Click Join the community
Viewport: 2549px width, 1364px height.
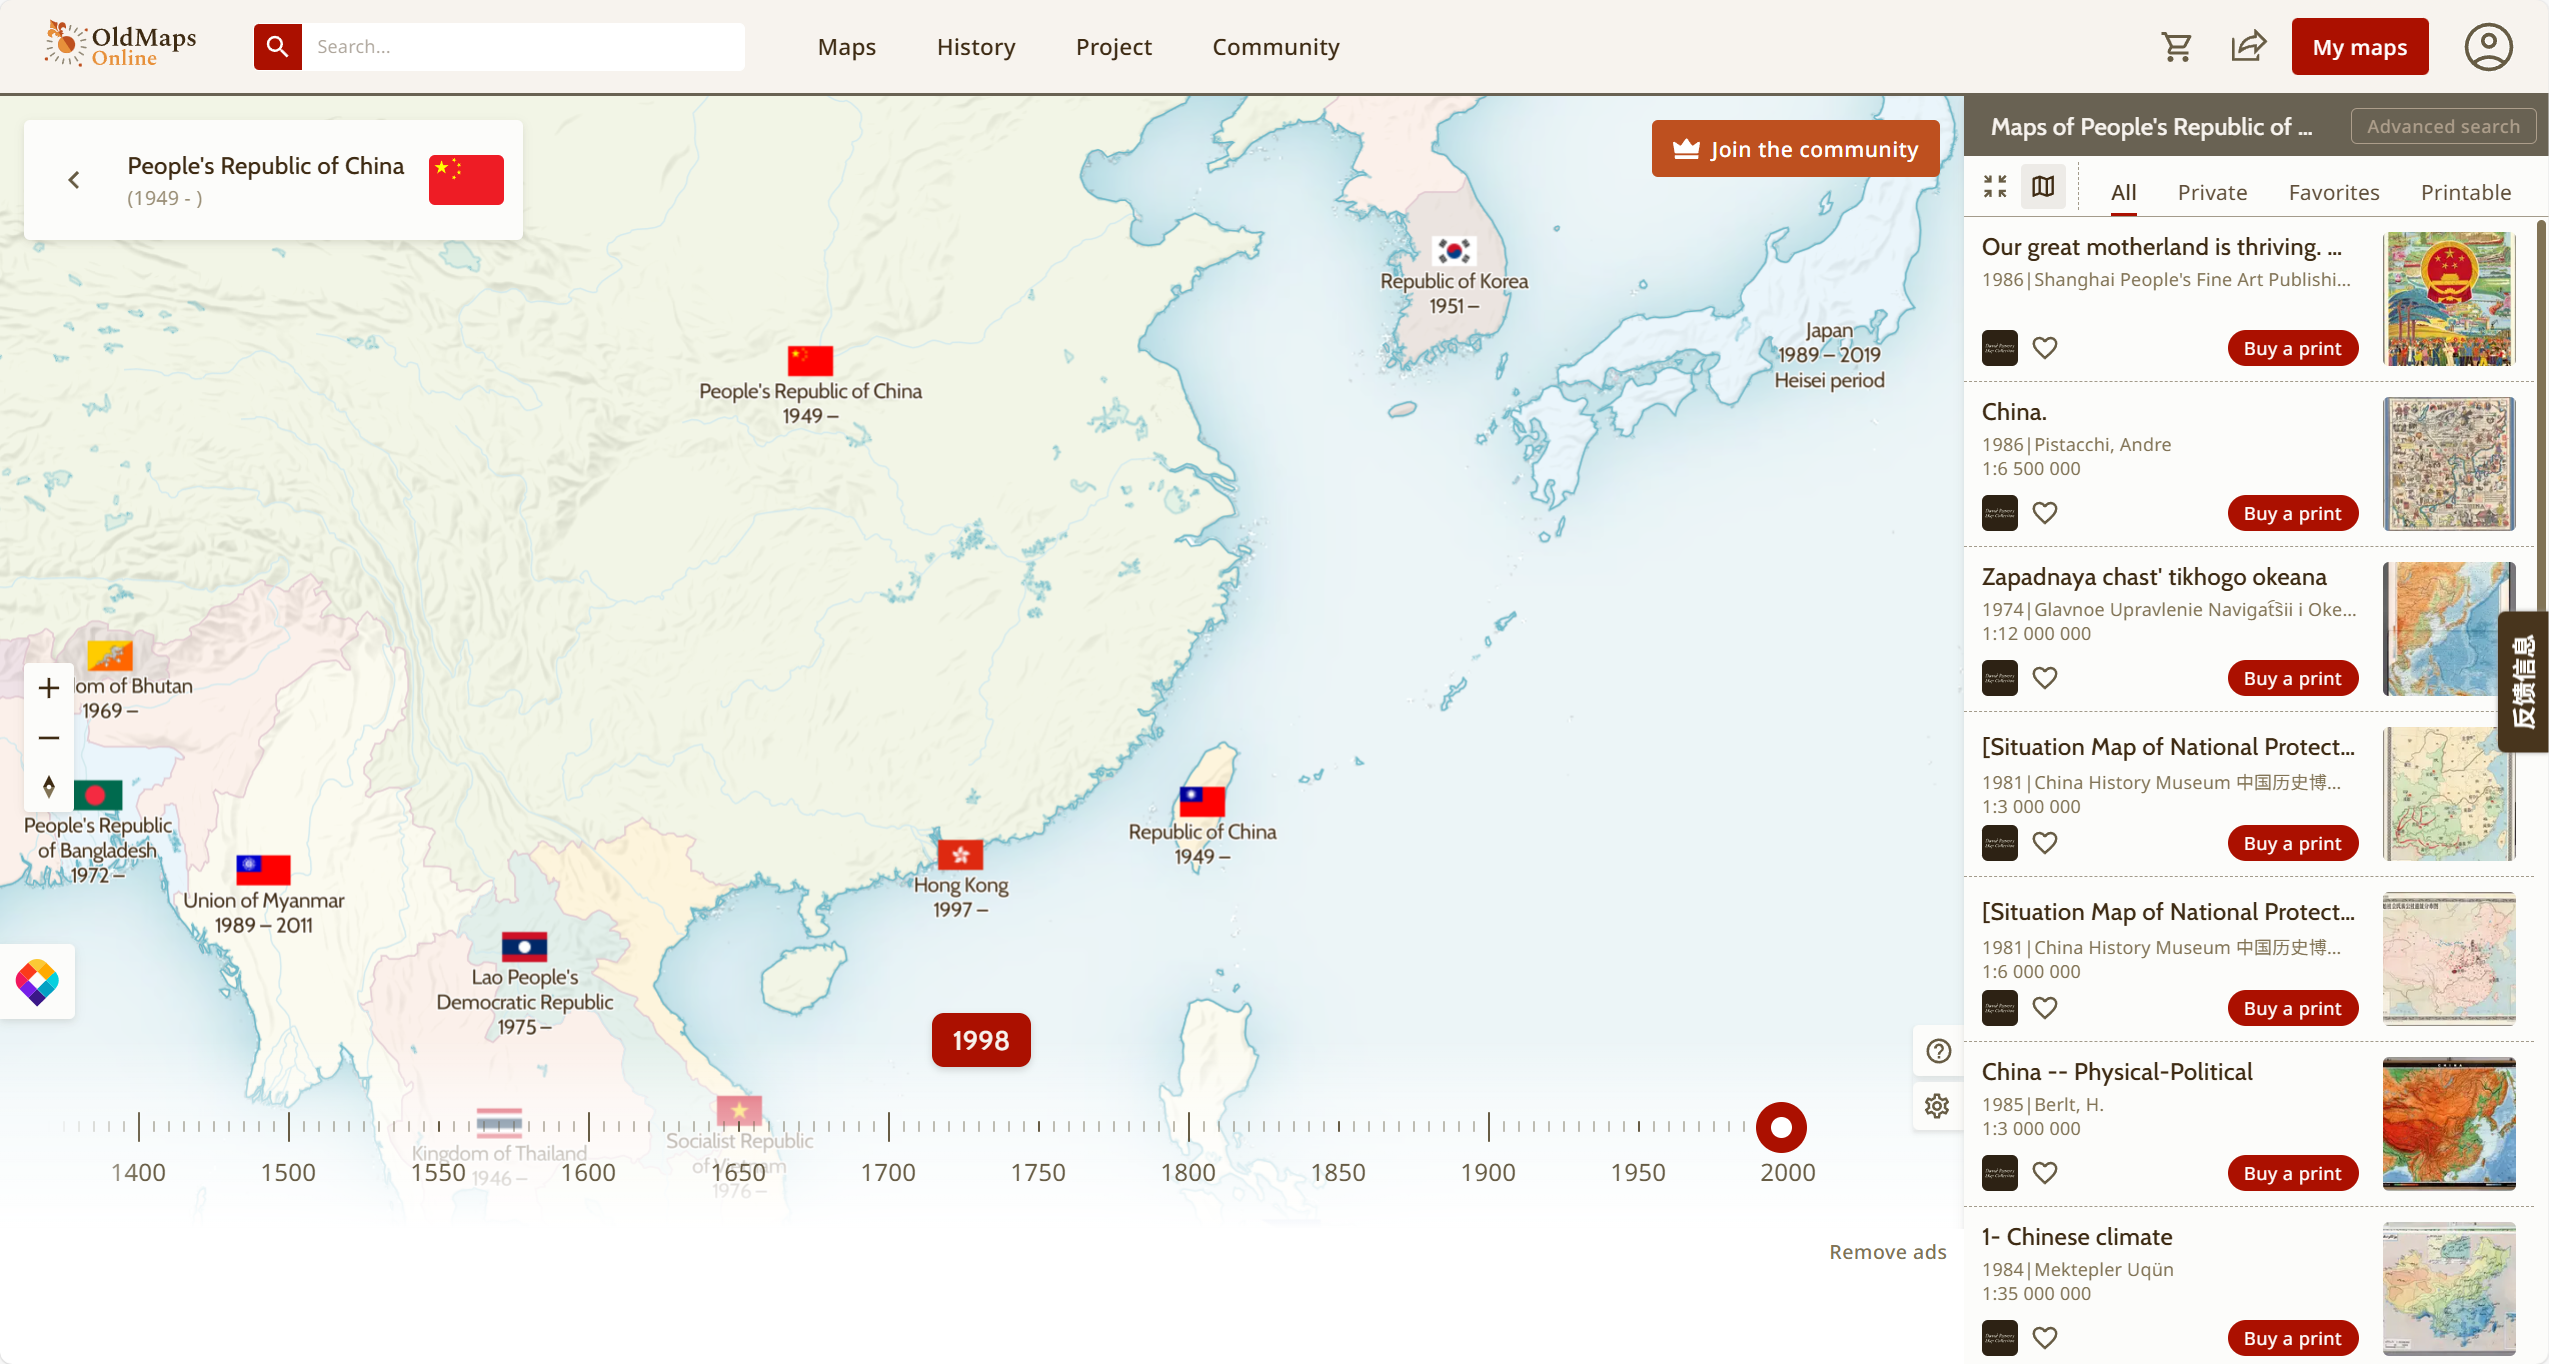1794,148
